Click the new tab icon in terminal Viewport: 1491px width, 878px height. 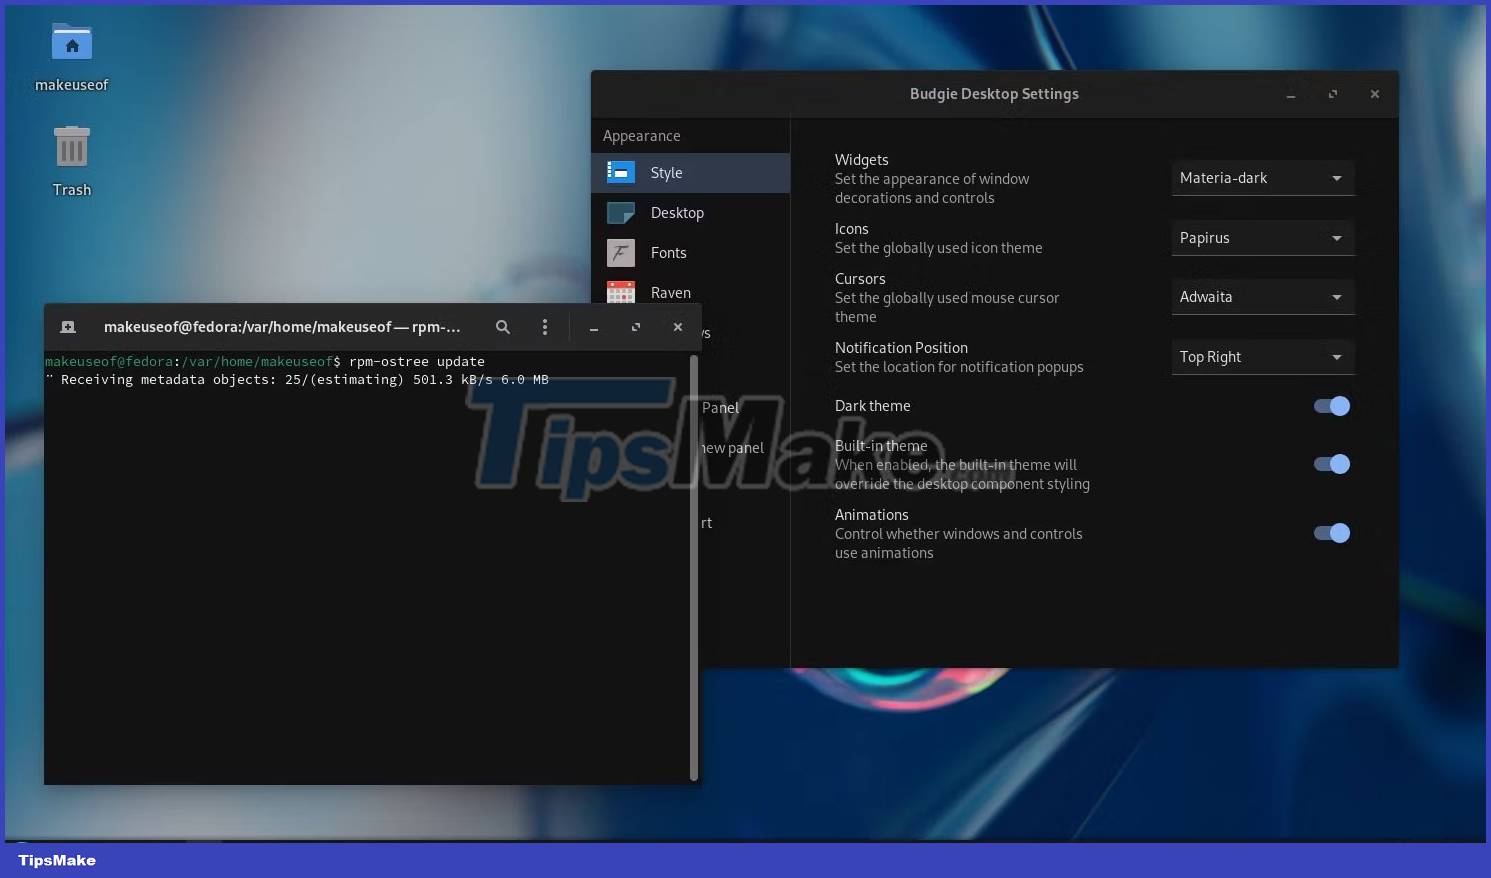[x=68, y=326]
